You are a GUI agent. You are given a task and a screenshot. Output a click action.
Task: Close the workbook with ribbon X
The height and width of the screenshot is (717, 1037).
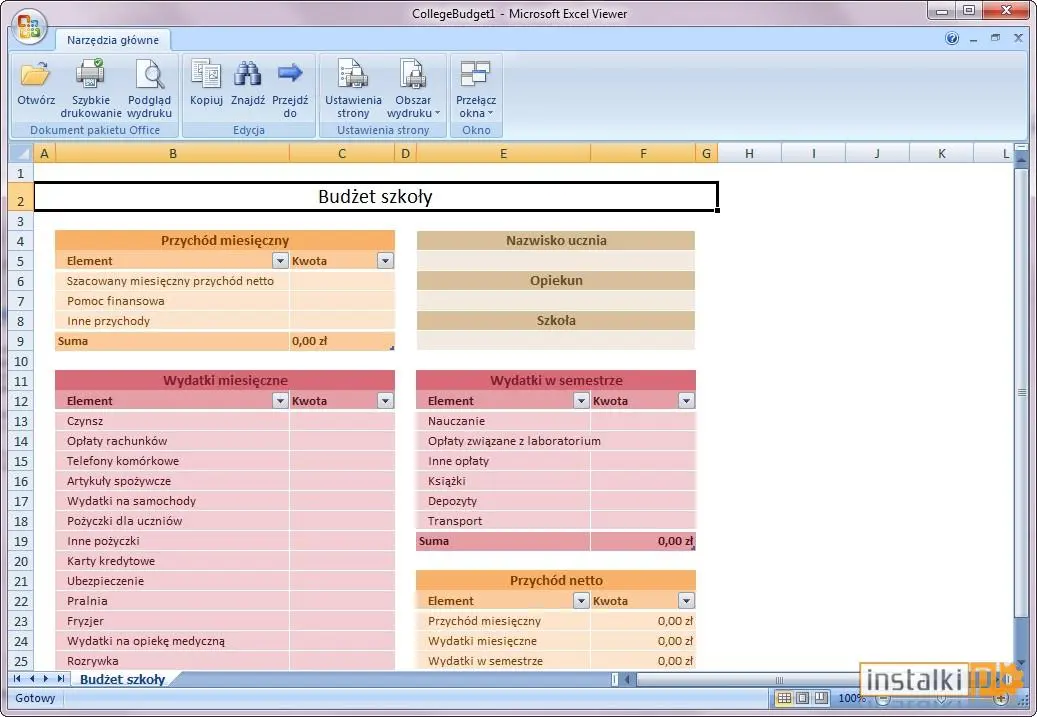tap(1018, 38)
